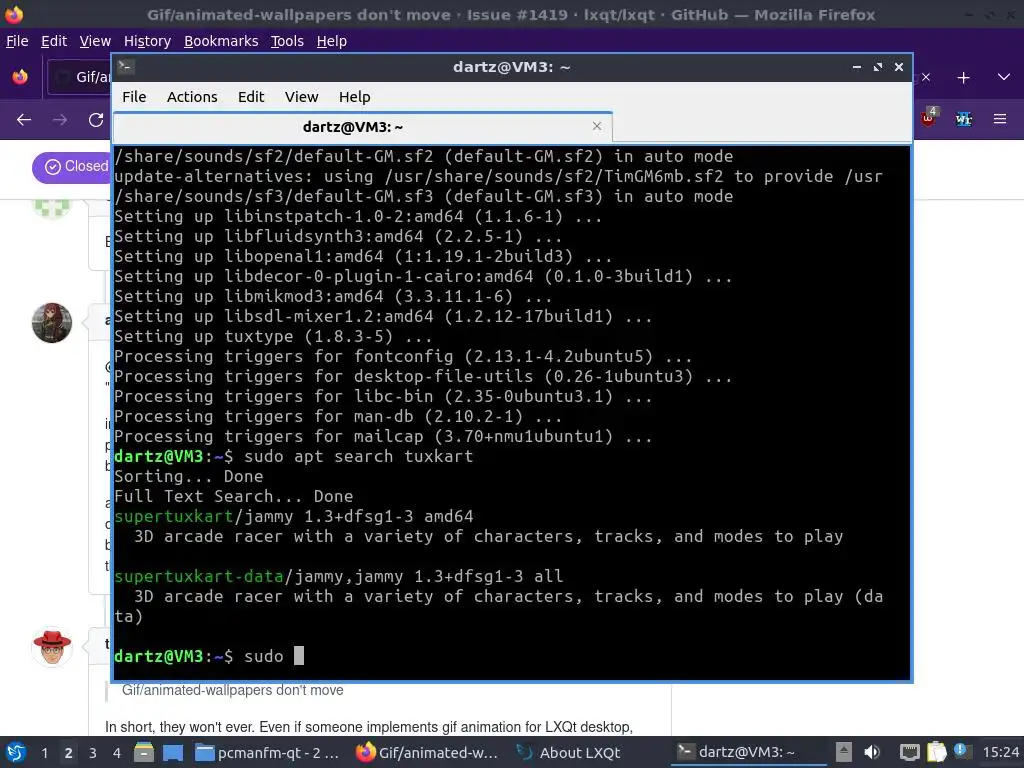Image resolution: width=1024 pixels, height=768 pixels.
Task: Click 'Full Text Search... Done' line
Action: [x=233, y=496]
